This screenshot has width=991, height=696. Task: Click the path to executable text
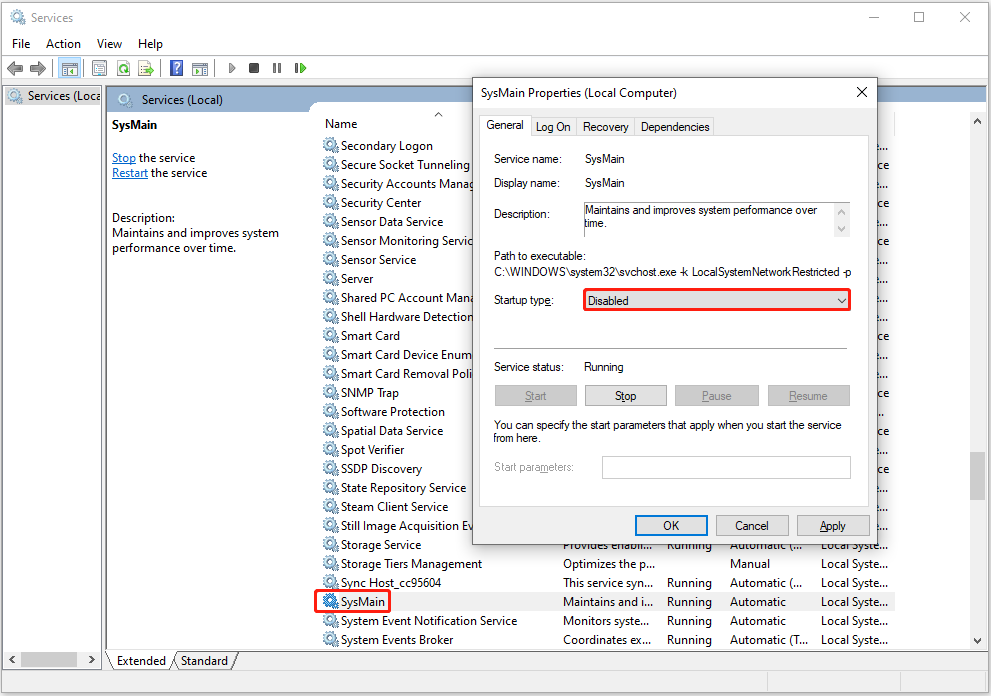click(x=672, y=272)
